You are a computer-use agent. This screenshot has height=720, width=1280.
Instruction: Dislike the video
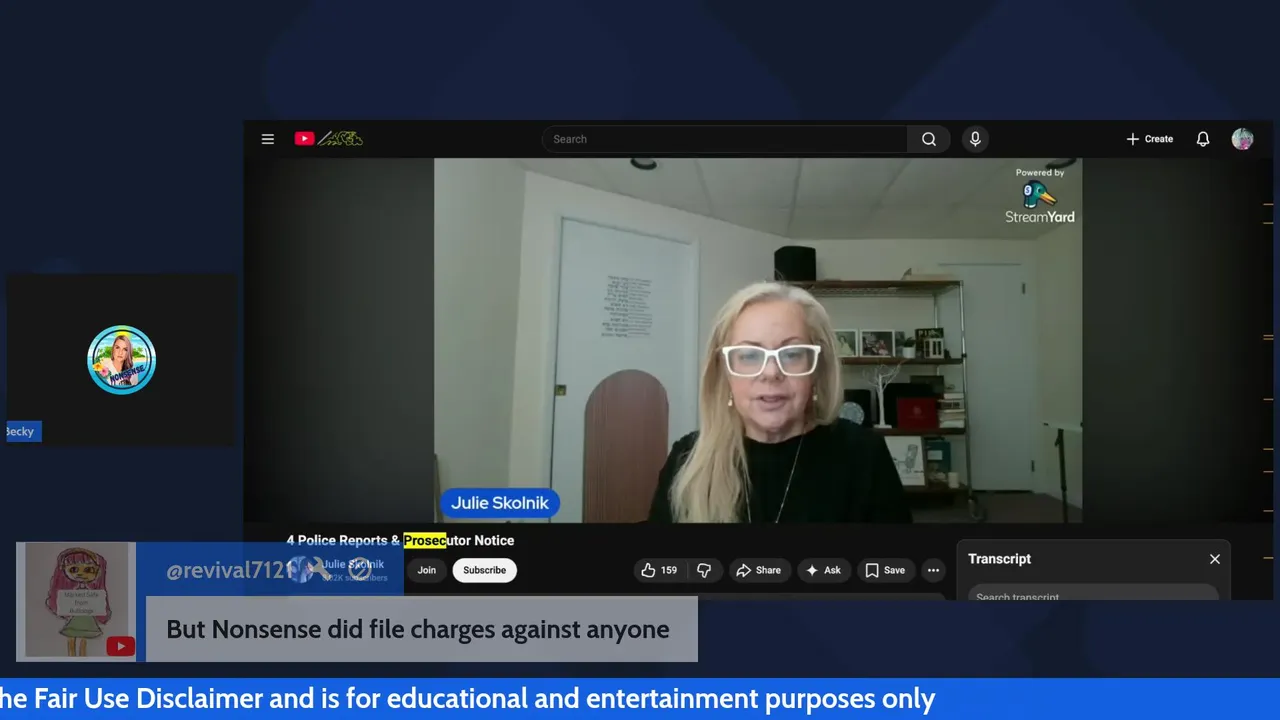coord(704,570)
